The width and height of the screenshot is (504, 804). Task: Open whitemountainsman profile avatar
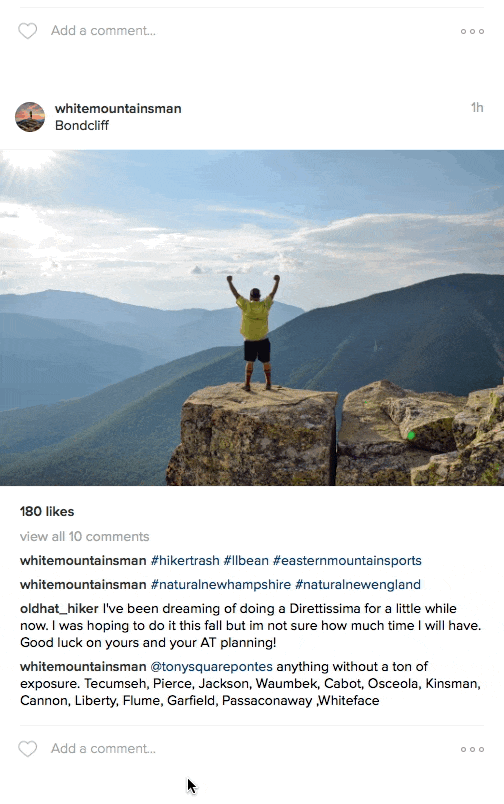coord(30,117)
